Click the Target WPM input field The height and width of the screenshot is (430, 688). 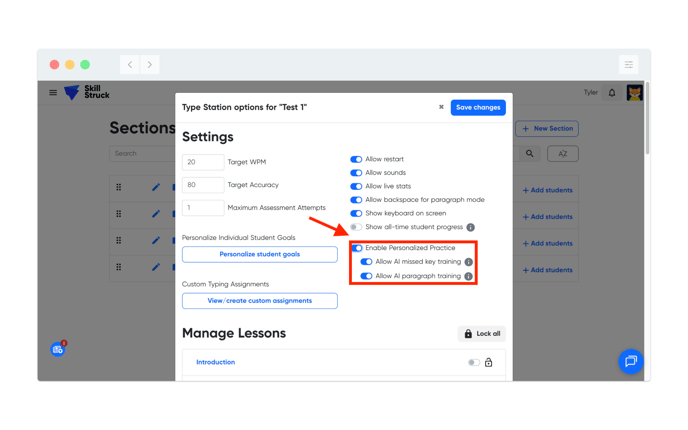(203, 162)
